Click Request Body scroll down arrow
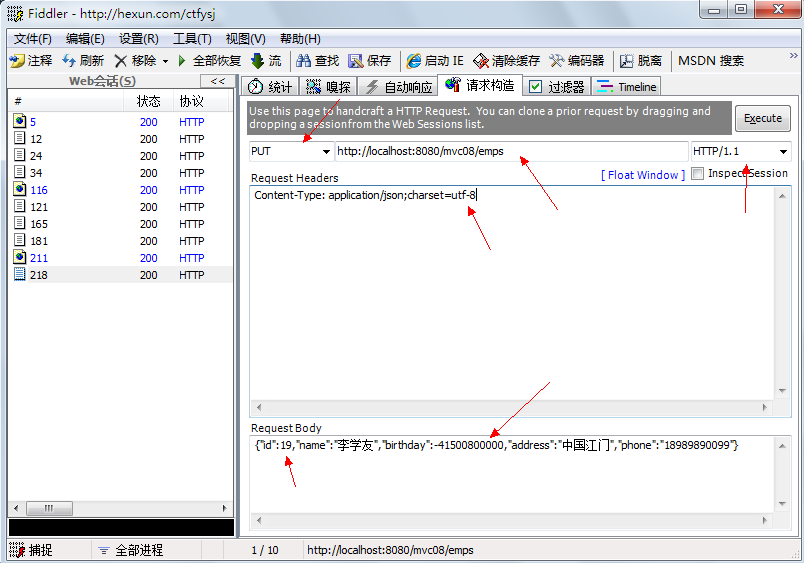Image resolution: width=804 pixels, height=563 pixels. (782, 504)
